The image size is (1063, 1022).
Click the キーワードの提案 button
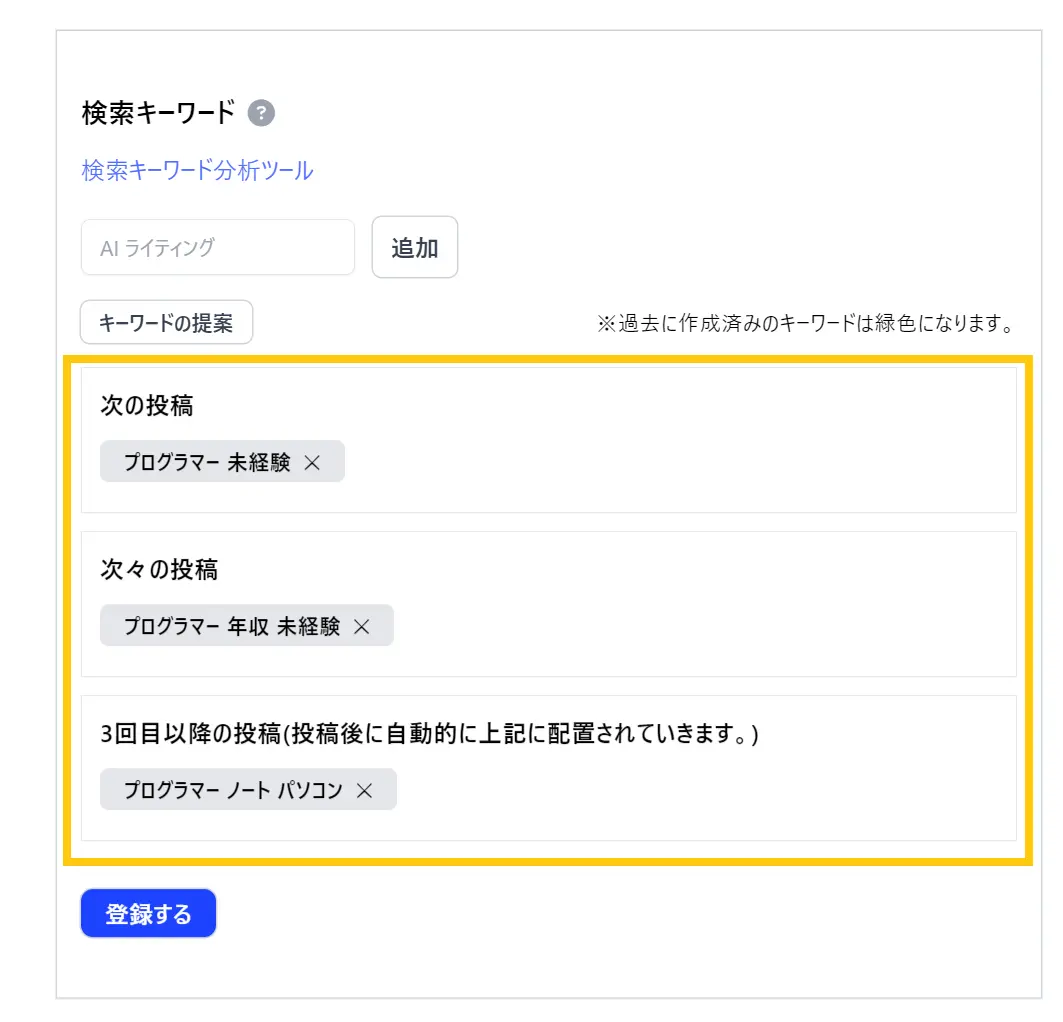click(x=166, y=323)
